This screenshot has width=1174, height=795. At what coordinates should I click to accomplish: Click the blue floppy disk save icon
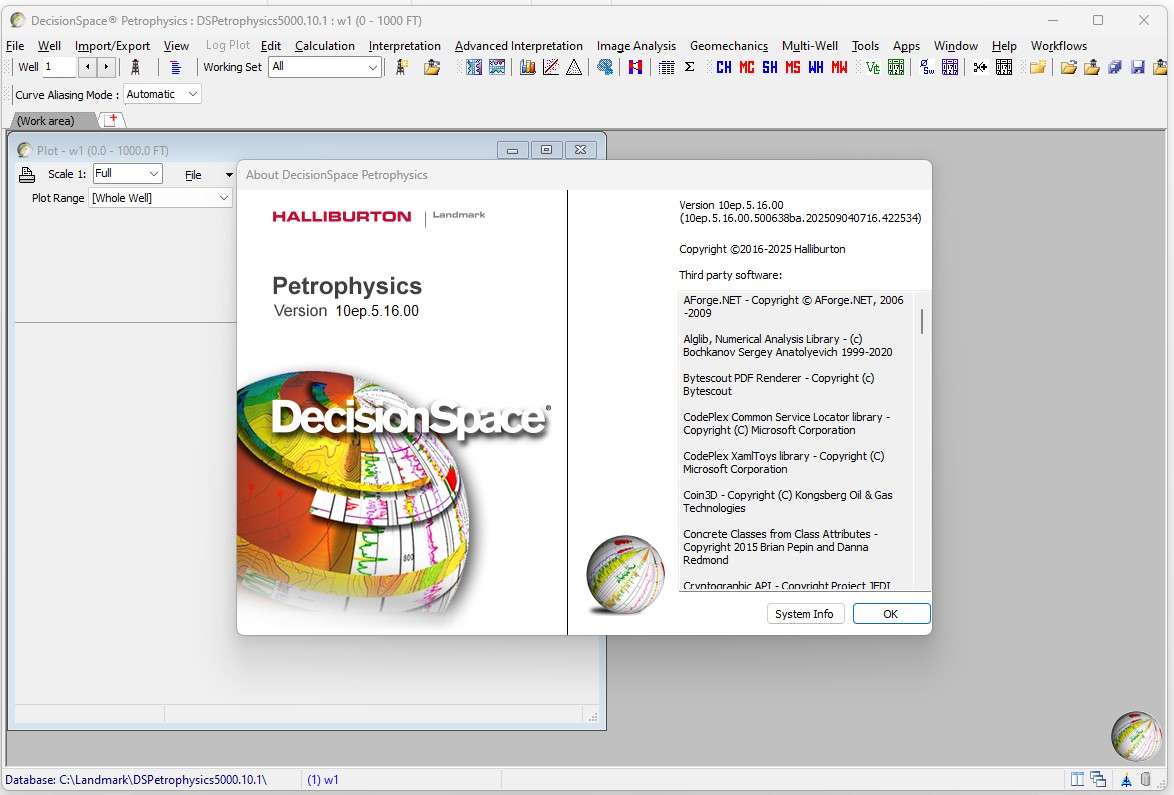coord(1137,67)
